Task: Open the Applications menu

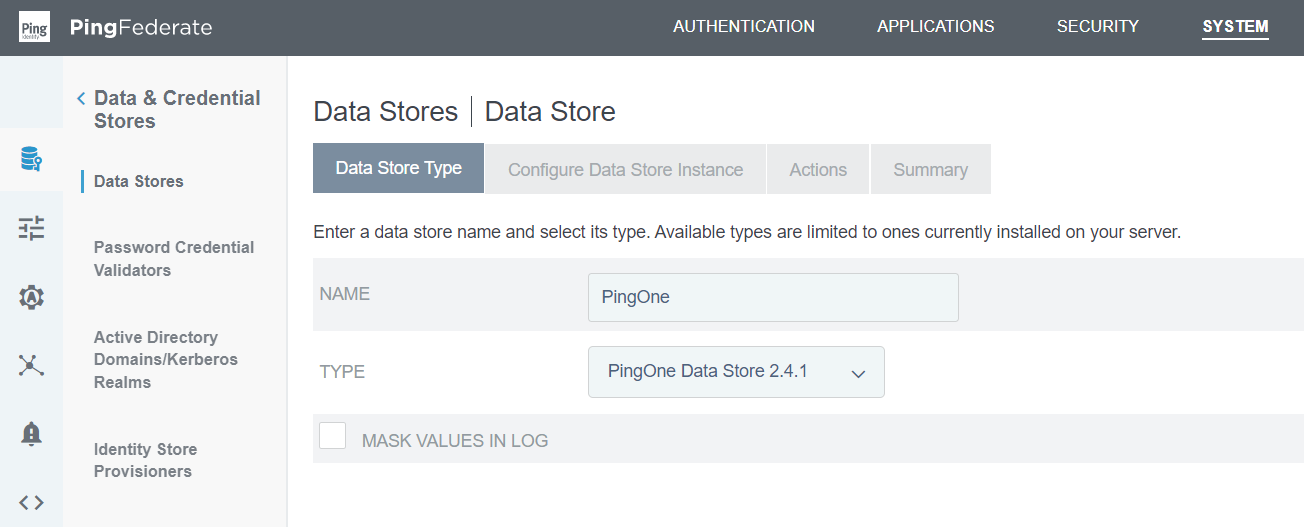Action: click(935, 27)
